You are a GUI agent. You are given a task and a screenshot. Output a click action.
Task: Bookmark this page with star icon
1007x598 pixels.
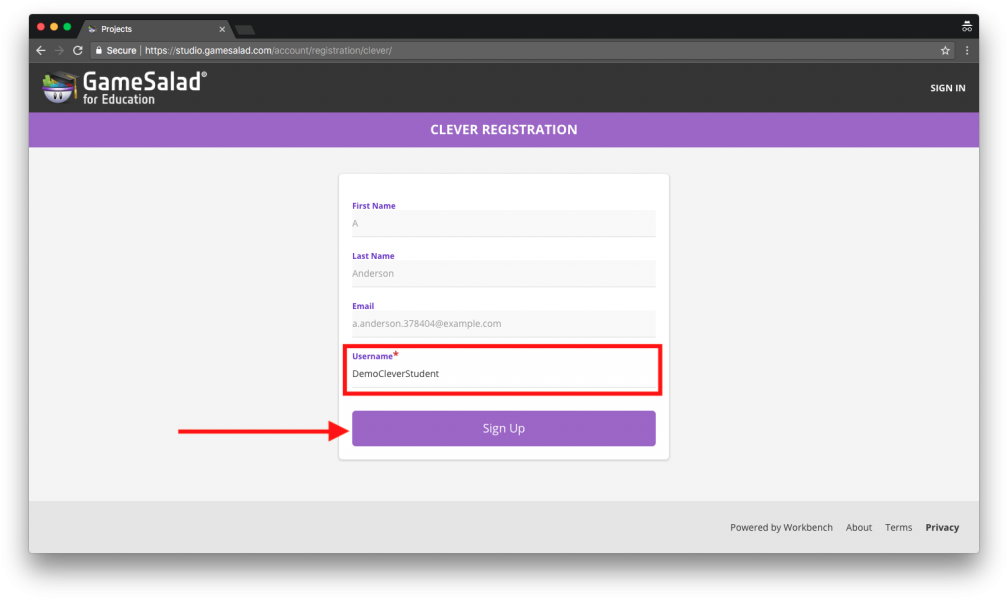(x=945, y=50)
